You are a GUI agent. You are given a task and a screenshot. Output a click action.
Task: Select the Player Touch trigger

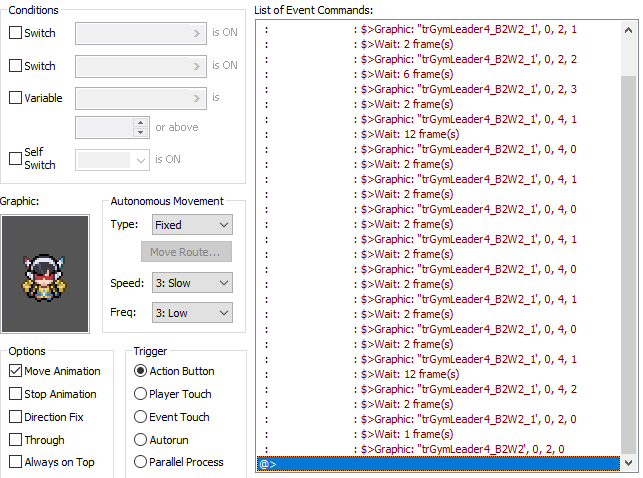[141, 394]
